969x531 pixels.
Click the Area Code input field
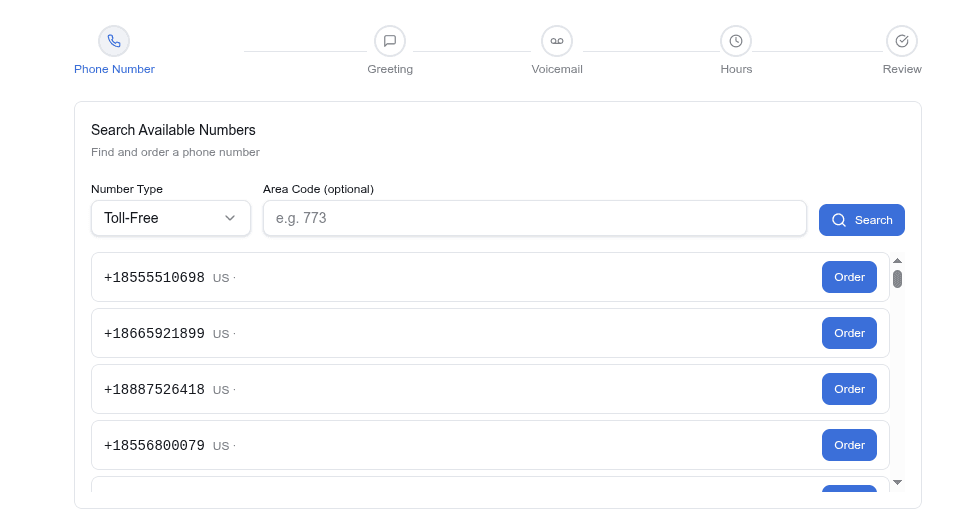pos(534,218)
